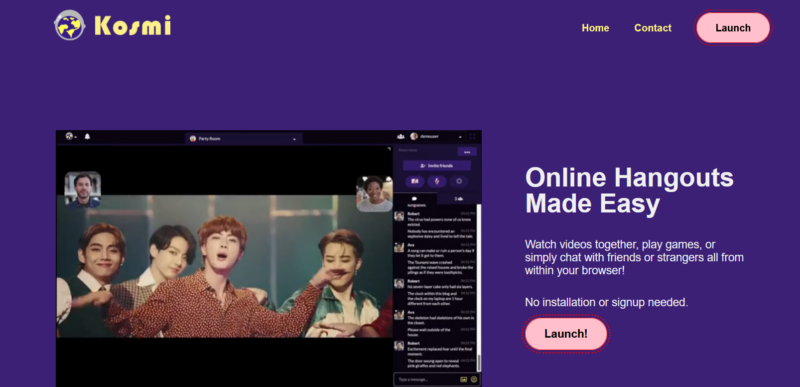Open the room menu three-dots button
Image resolution: width=800 pixels, height=387 pixels.
tap(467, 151)
